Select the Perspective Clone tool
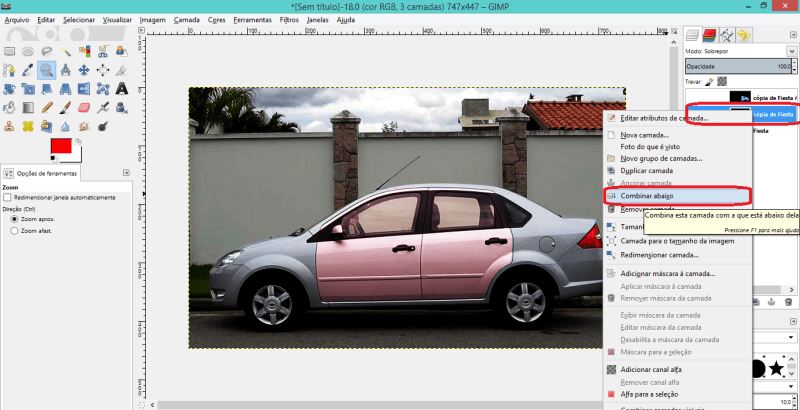 47,125
